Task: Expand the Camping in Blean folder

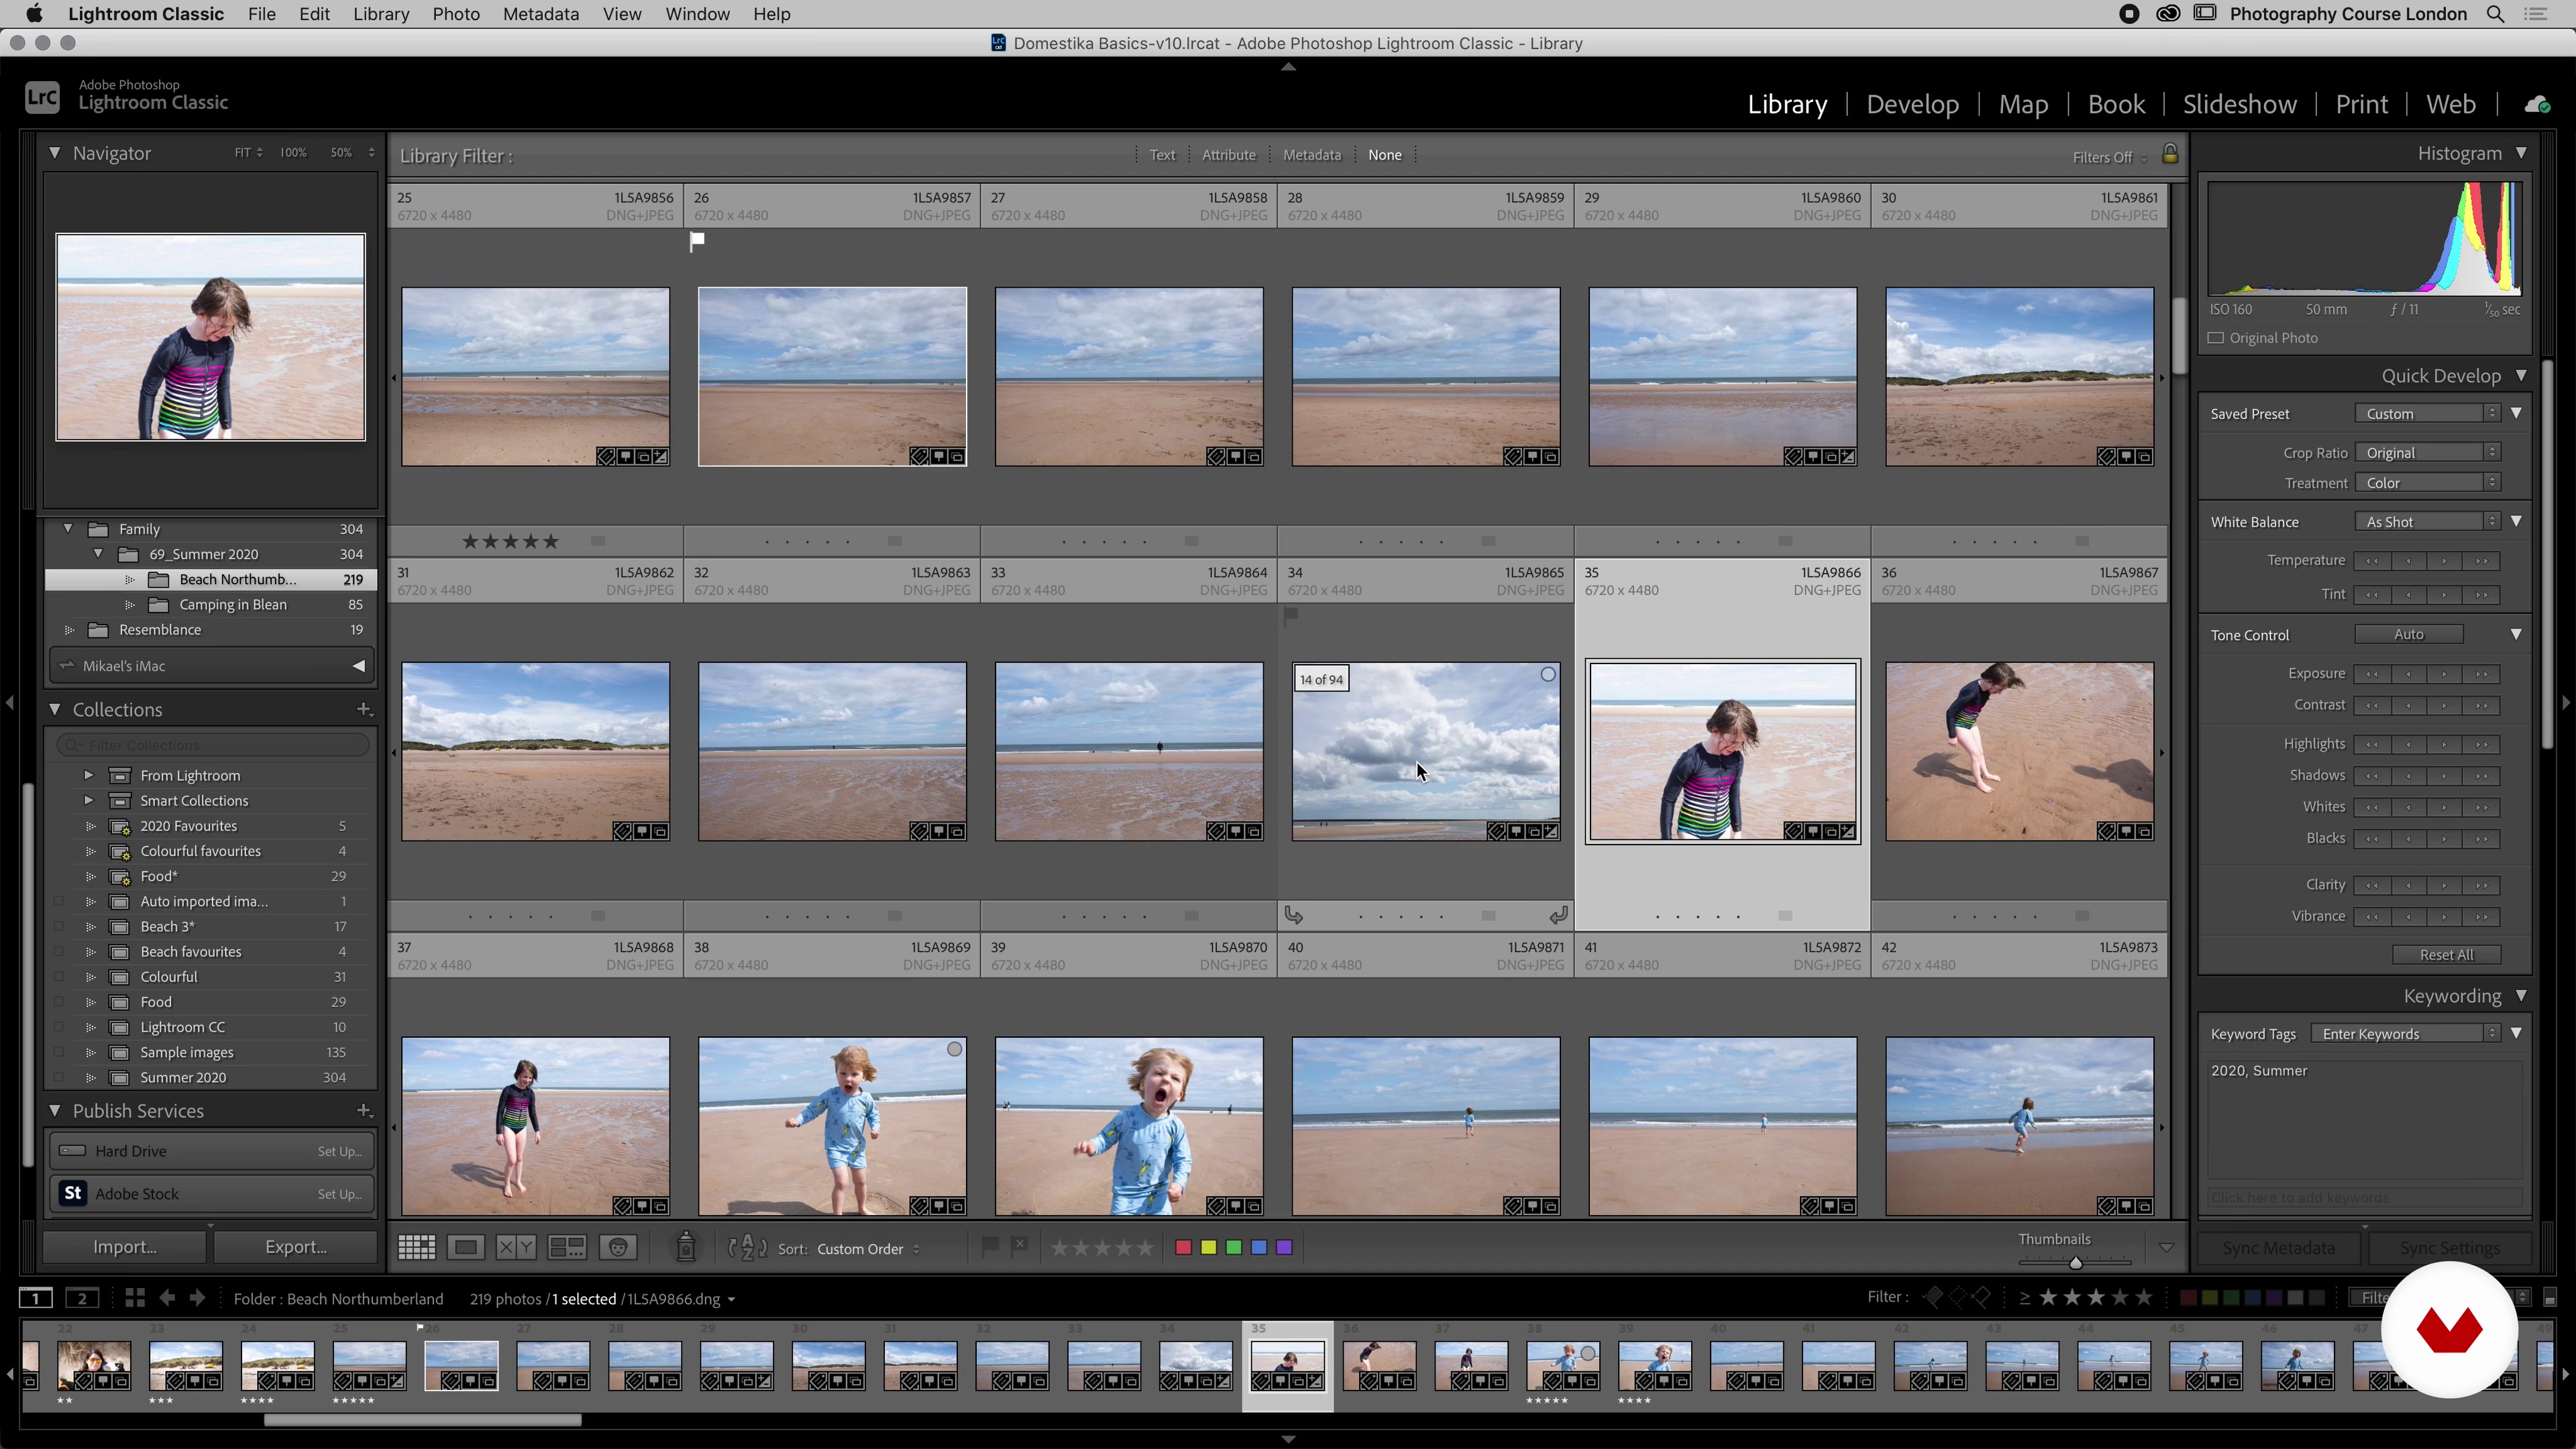Action: (x=129, y=604)
